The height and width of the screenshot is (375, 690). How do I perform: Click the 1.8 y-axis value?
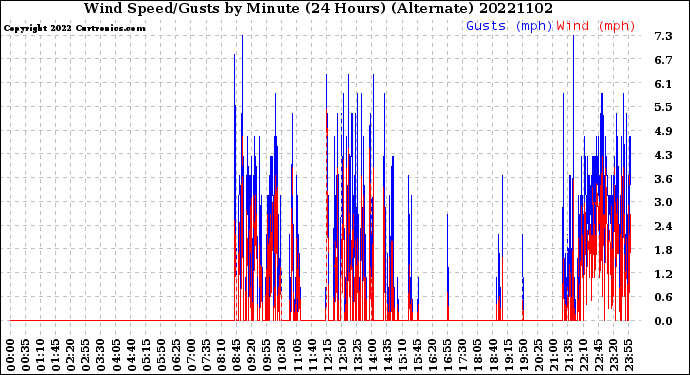tap(664, 250)
